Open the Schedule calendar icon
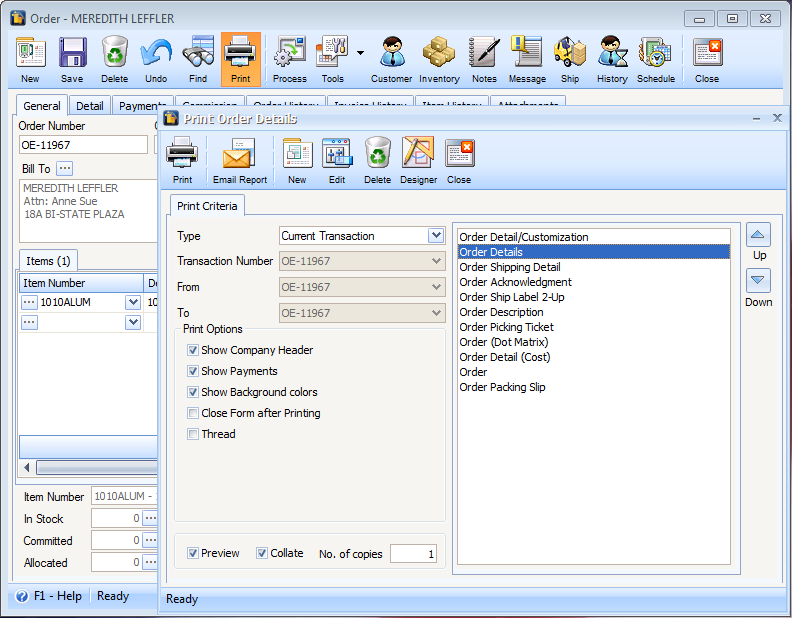Screen dimensions: 792x618 point(656,59)
